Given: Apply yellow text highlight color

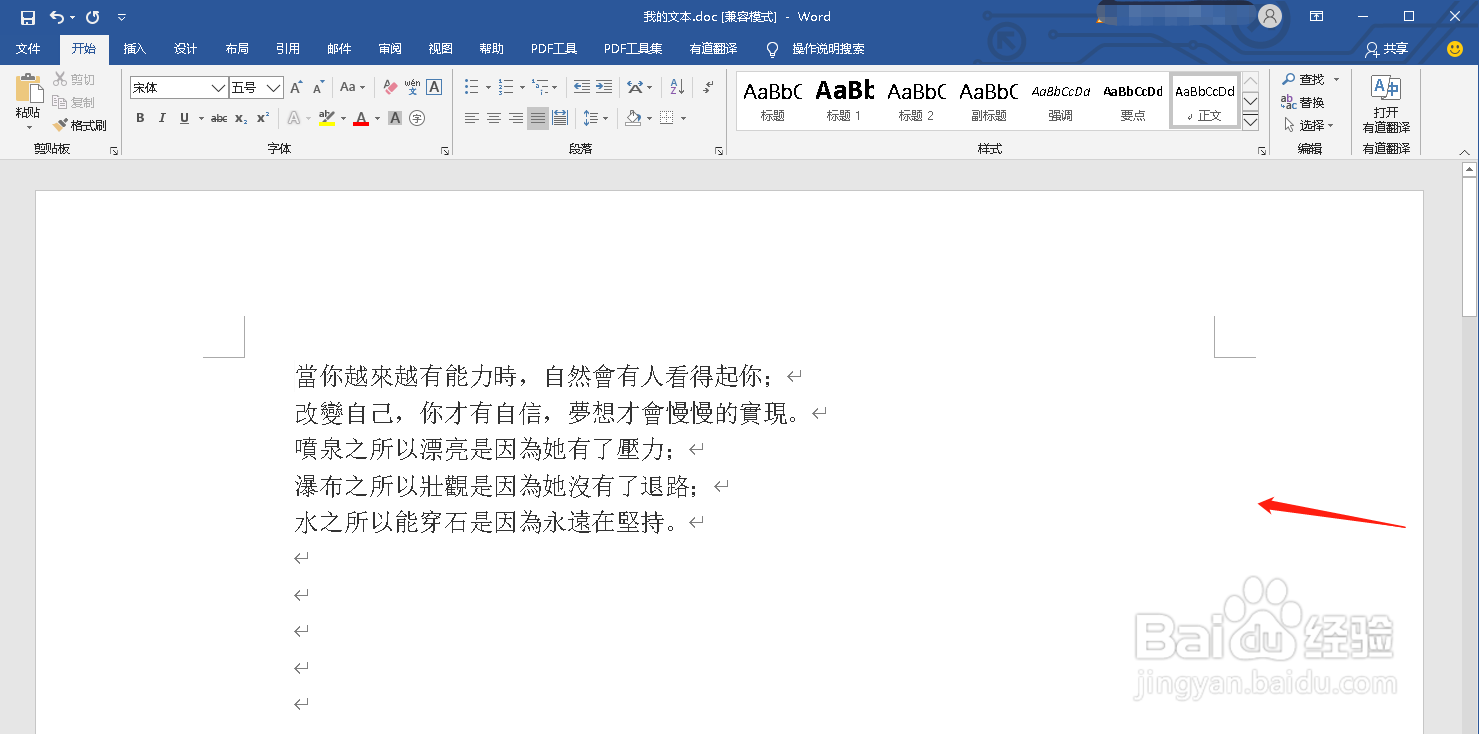Looking at the screenshot, I should (x=326, y=118).
